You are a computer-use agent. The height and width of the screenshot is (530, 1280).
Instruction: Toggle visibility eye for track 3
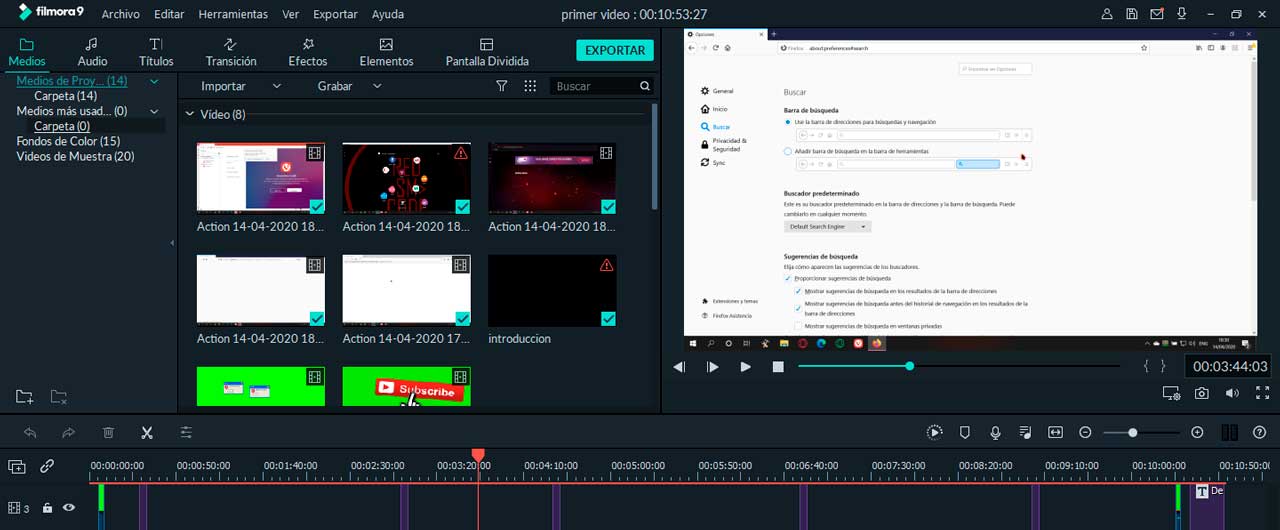pos(69,508)
